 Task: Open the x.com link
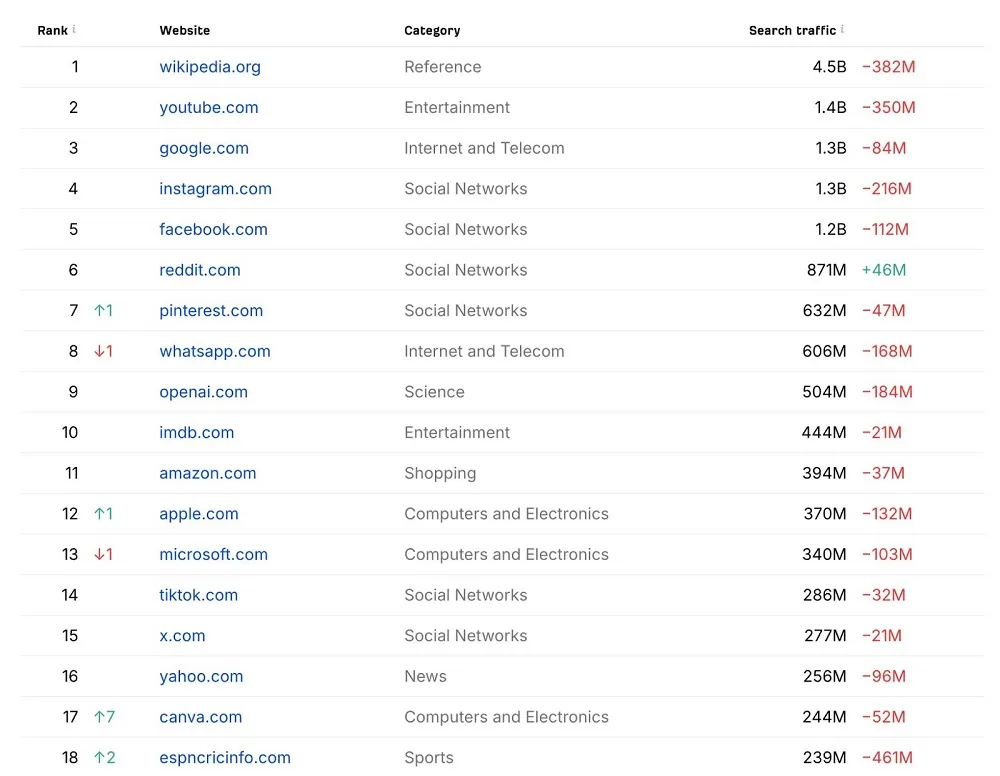[182, 636]
